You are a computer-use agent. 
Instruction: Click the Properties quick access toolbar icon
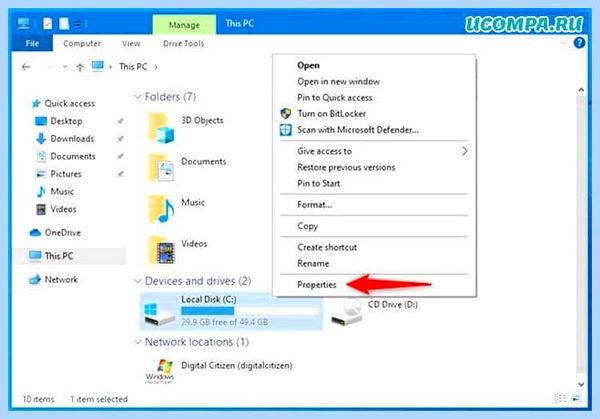[x=47, y=24]
